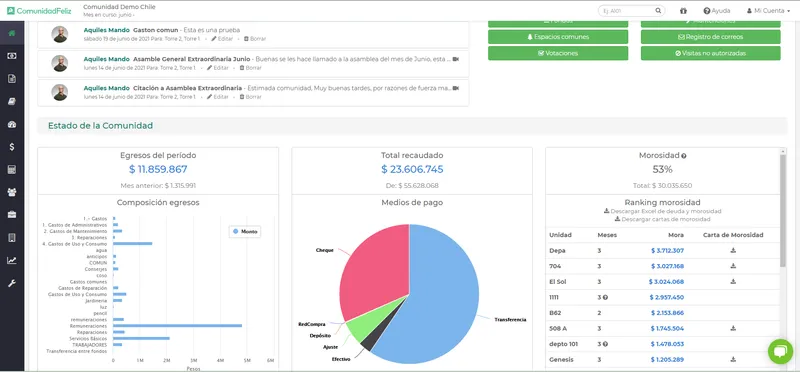This screenshot has height=372, width=800.
Task: Download morosidad letter for unit El Sol
Action: (733, 281)
